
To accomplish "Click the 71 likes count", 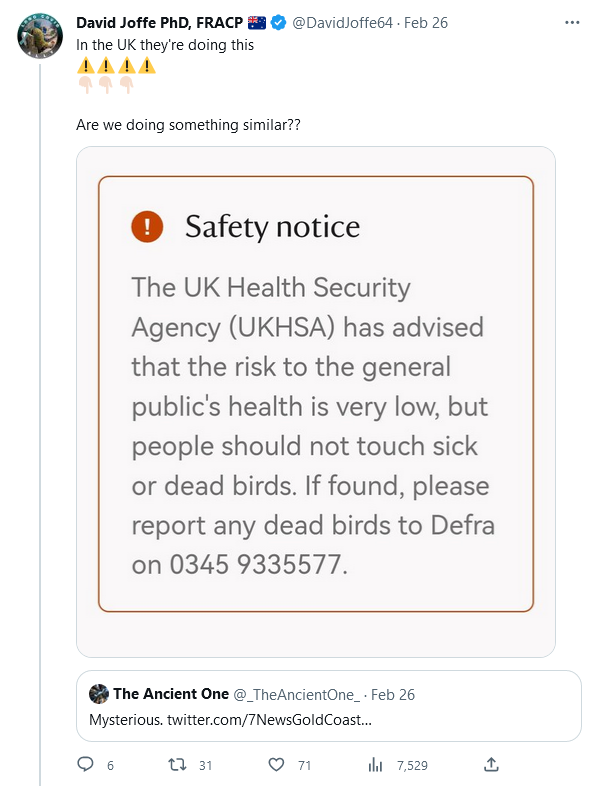I will (304, 765).
